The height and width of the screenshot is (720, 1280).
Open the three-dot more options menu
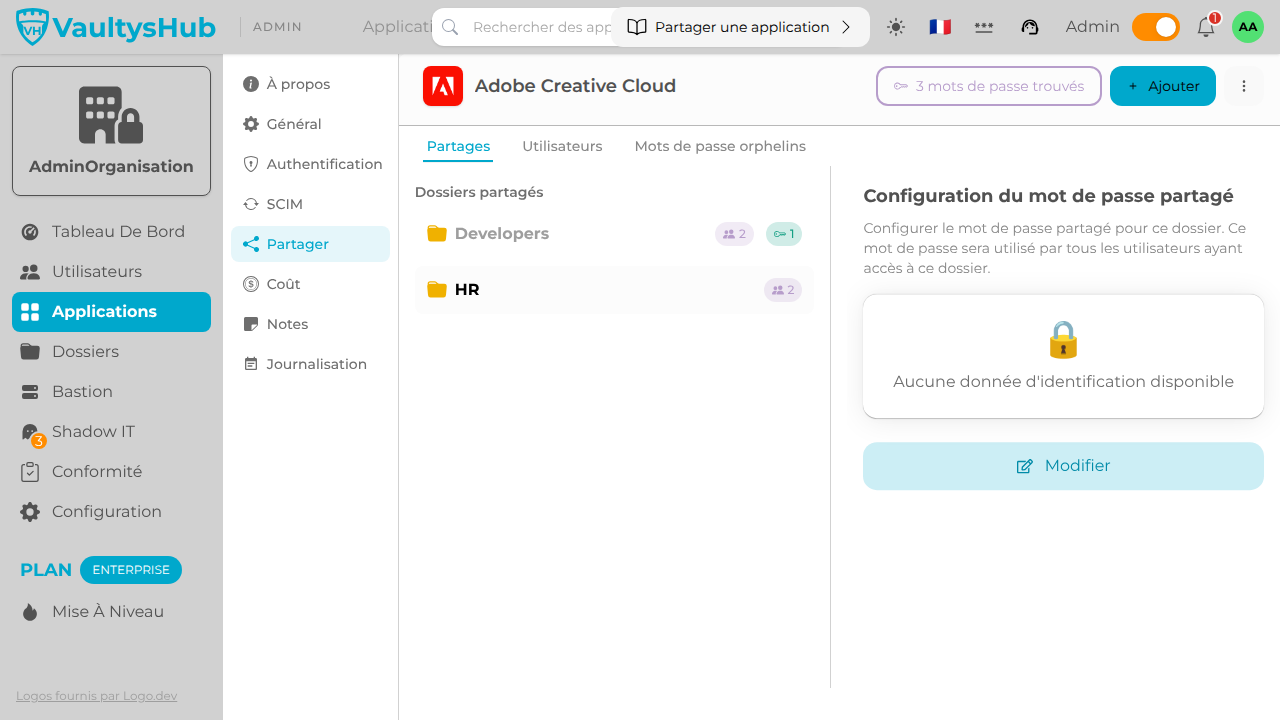[x=1244, y=86]
